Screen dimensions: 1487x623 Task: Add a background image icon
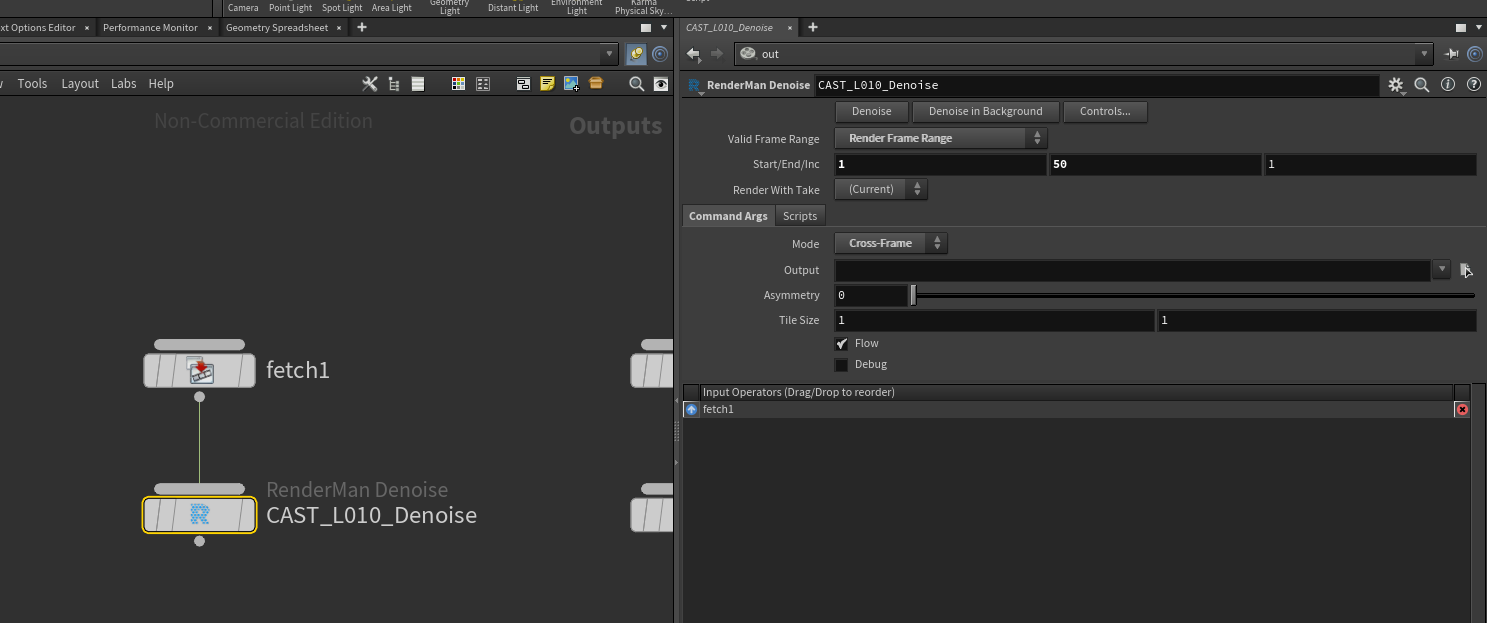pos(571,84)
